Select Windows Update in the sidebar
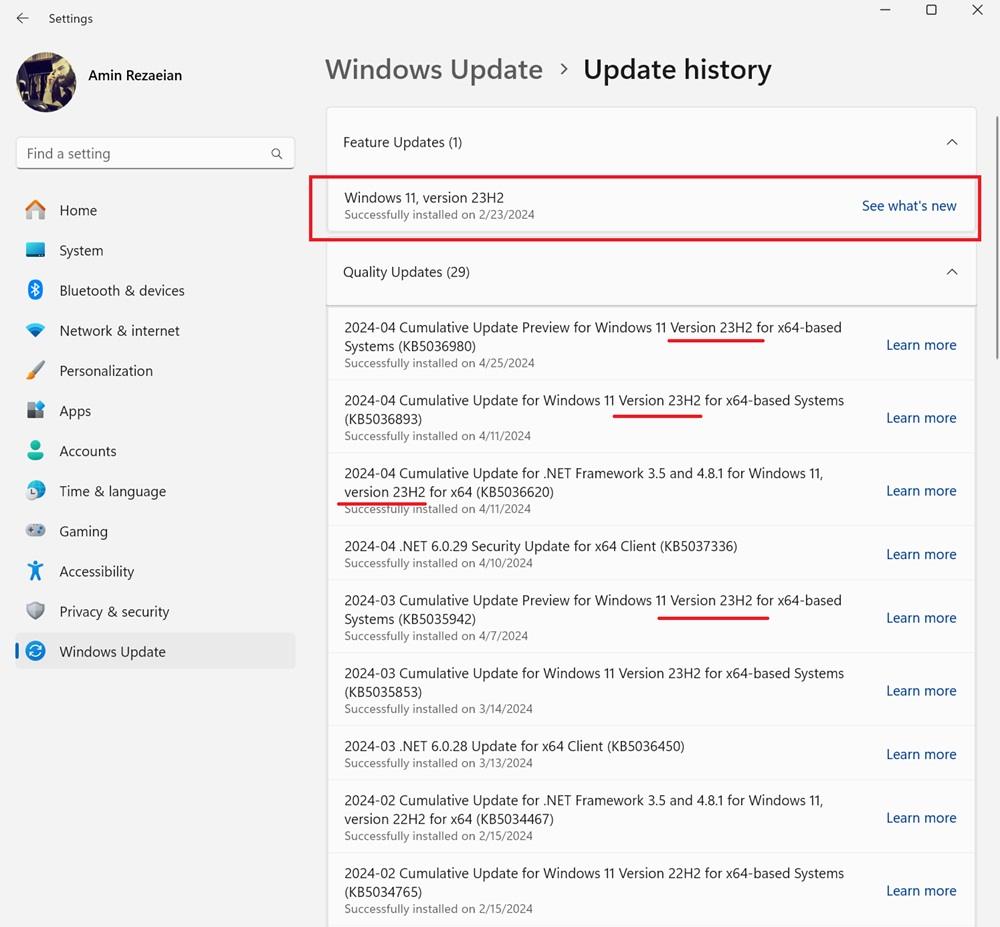The width and height of the screenshot is (1000, 927). click(x=112, y=651)
